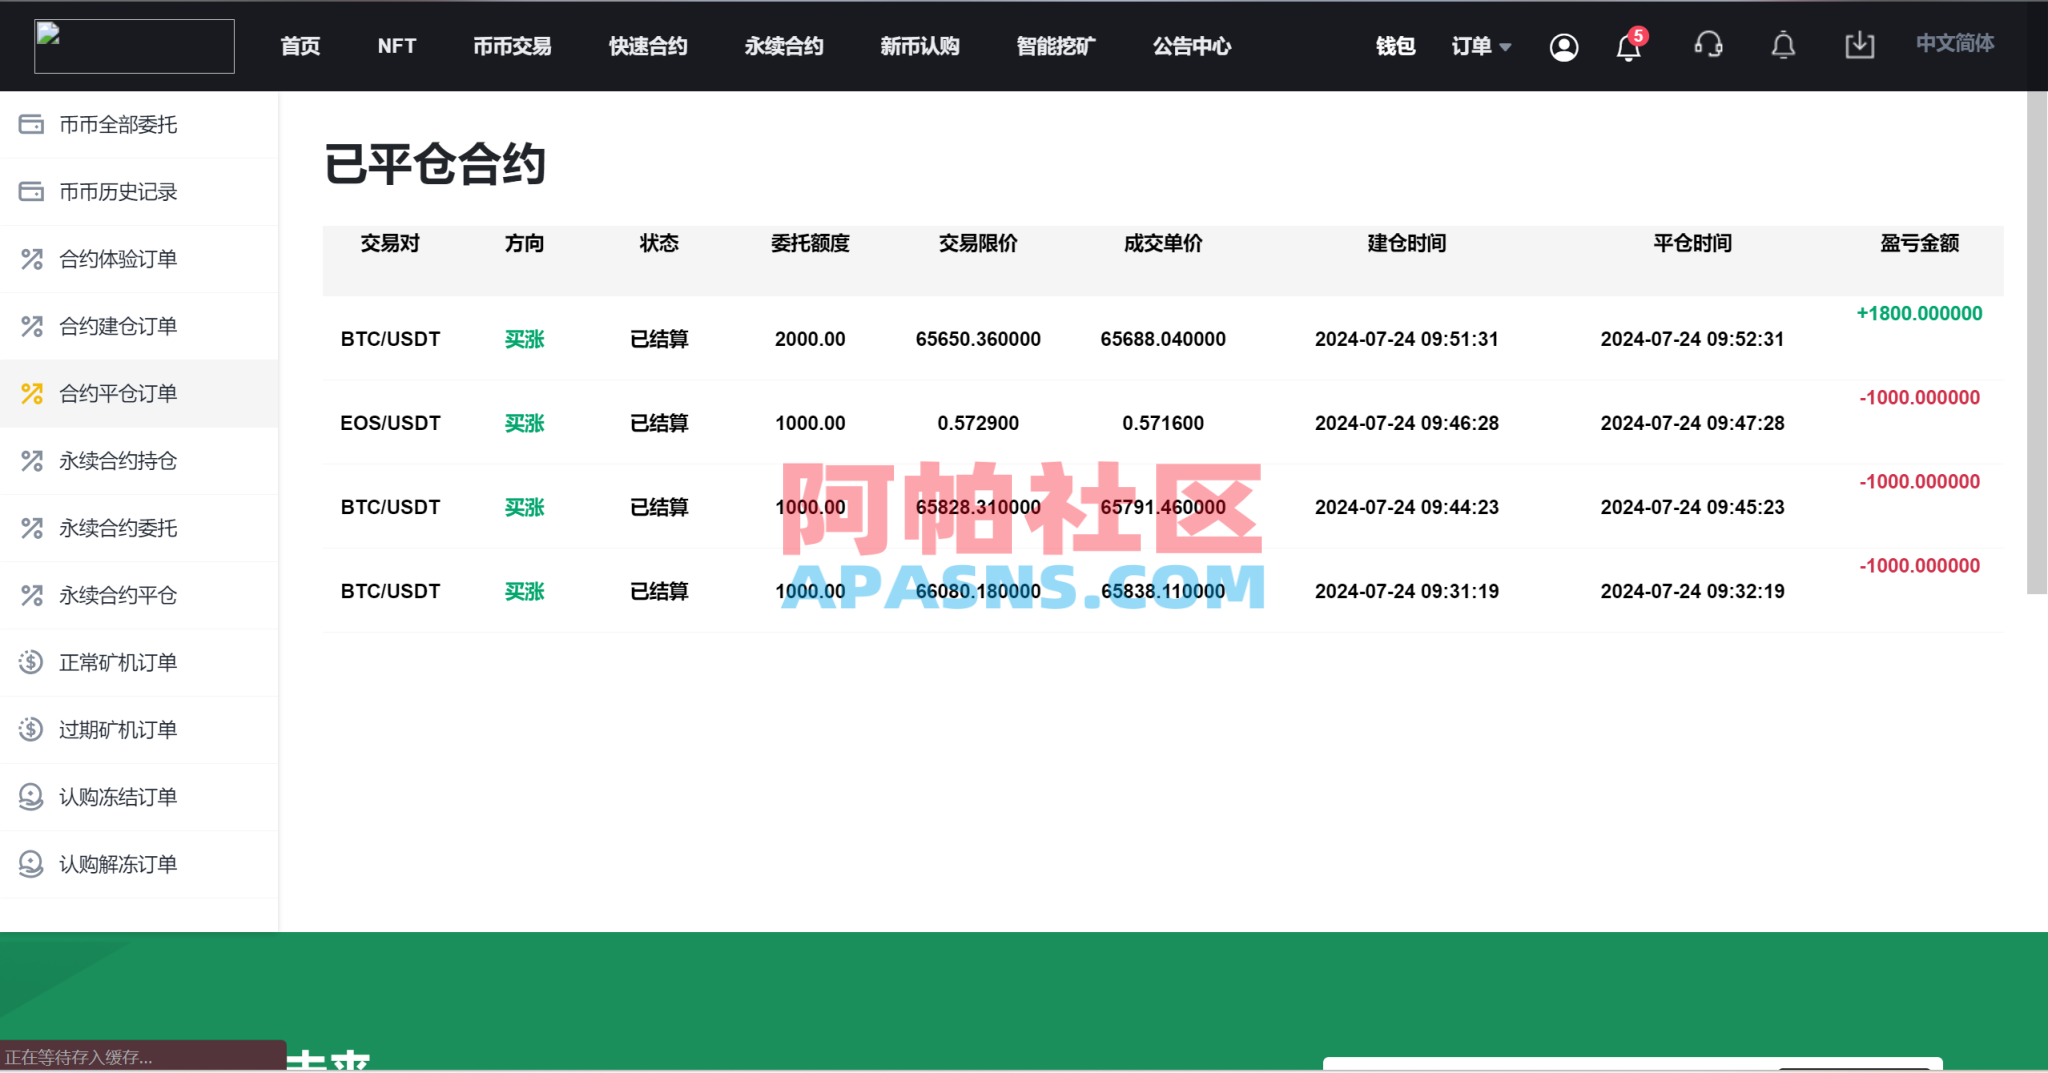Go to 公告中心 from top navigation

(x=1191, y=46)
